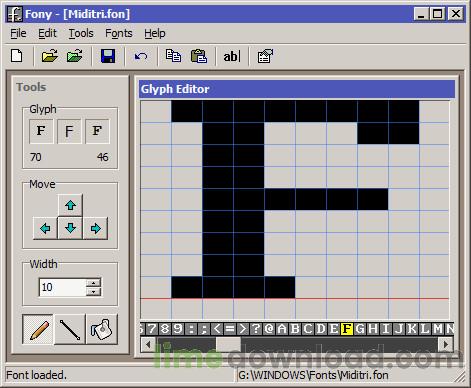This screenshot has height=388, width=471.
Task: Select character @ in the strip
Action: point(269,329)
